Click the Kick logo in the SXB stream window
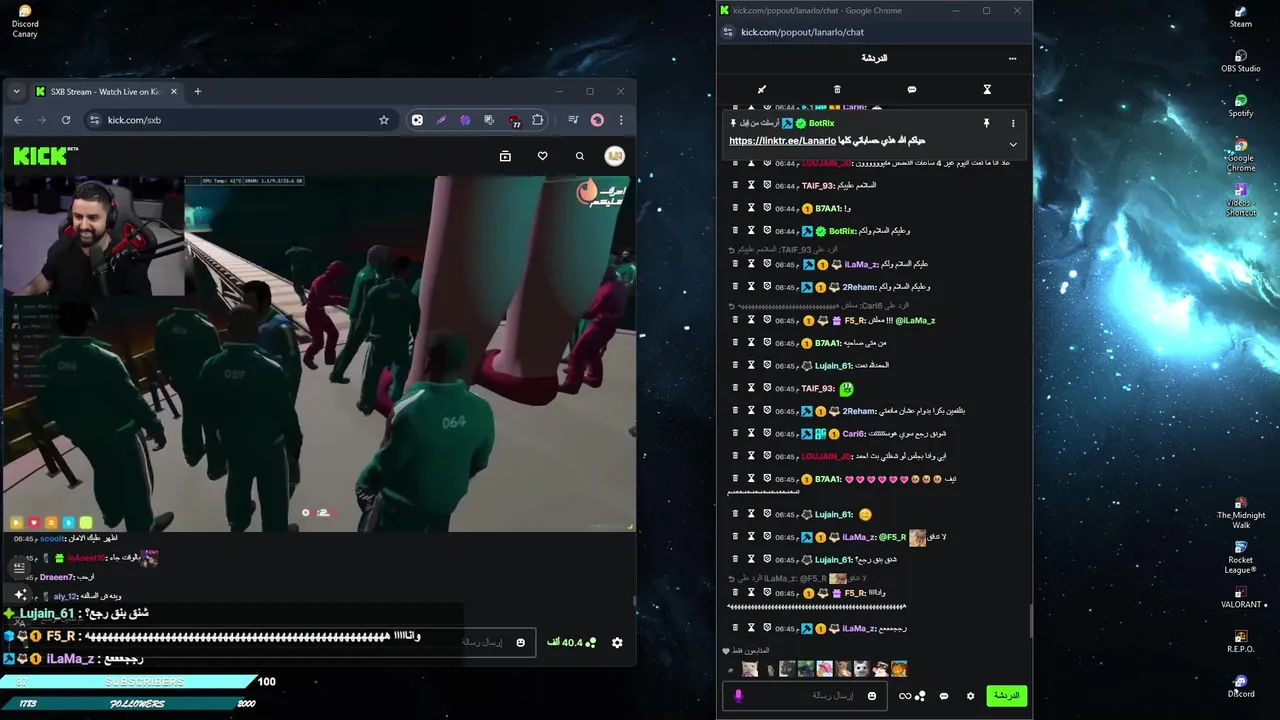1280x720 pixels. [45, 156]
